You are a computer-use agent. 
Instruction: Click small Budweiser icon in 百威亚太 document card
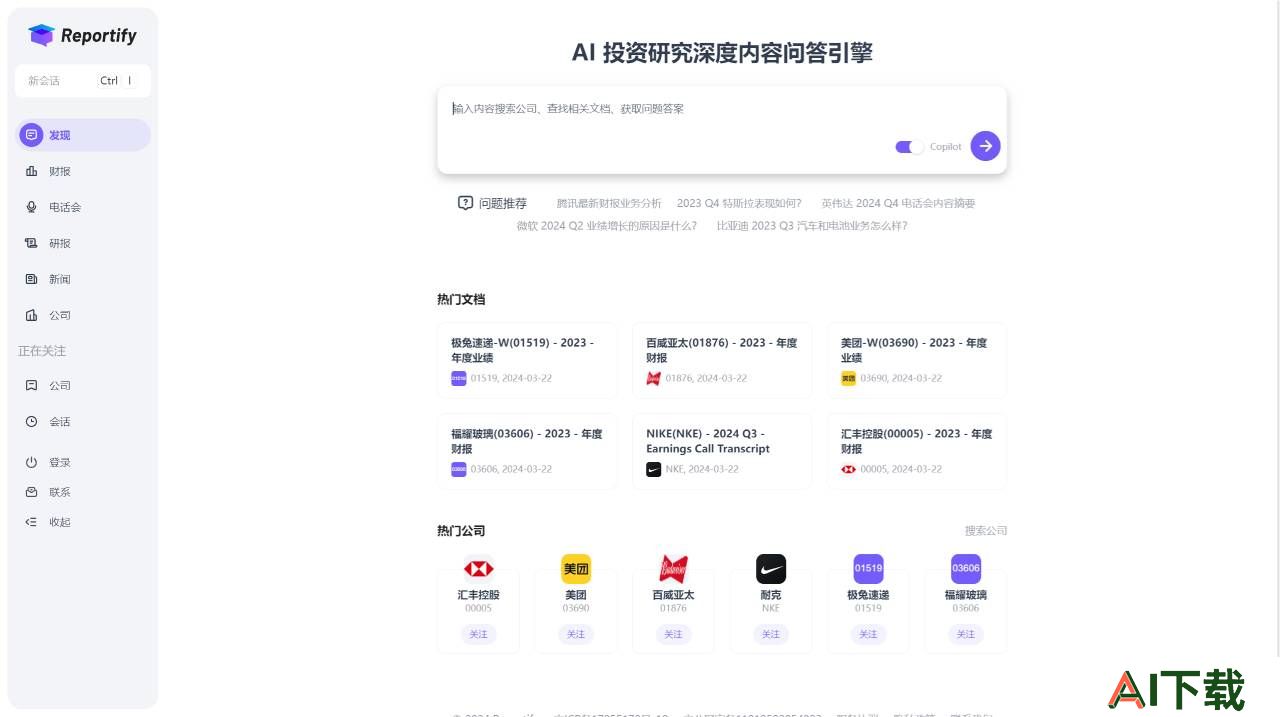point(654,378)
